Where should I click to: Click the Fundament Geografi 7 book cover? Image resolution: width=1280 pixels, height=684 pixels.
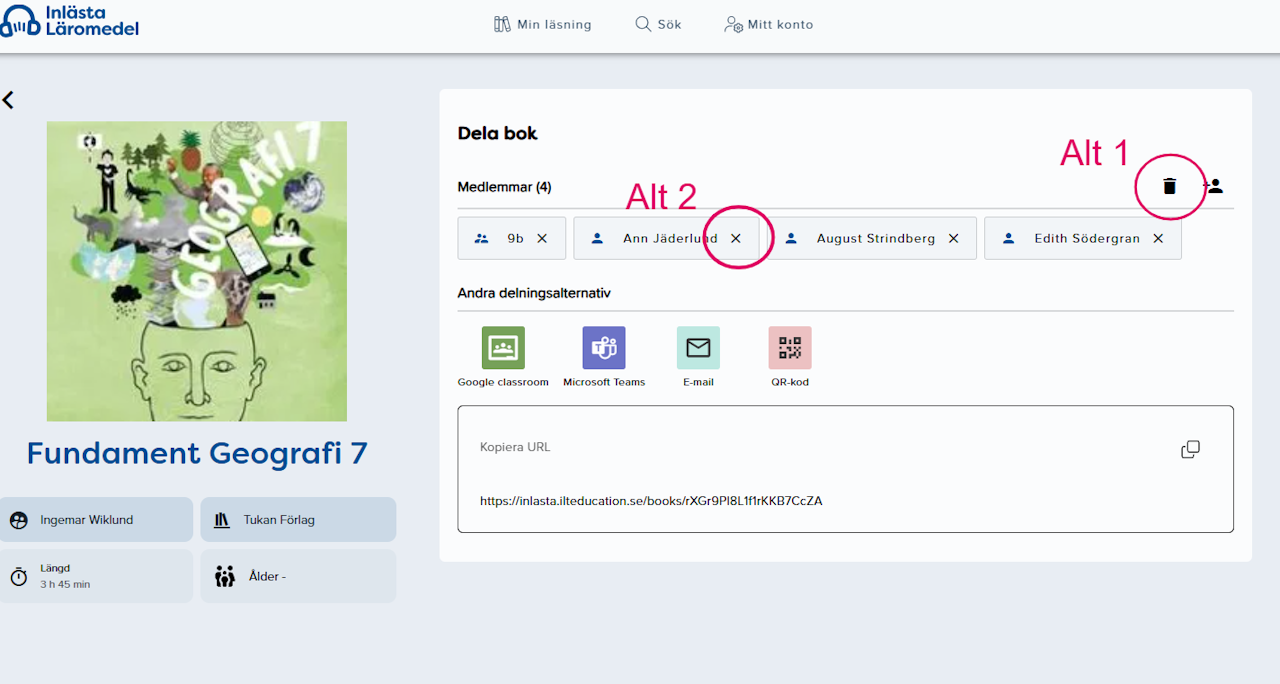197,271
